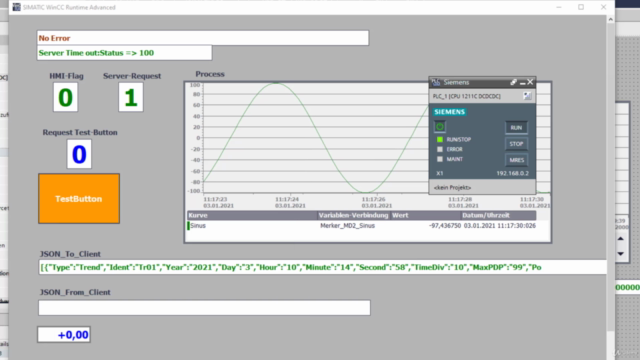Click the Server-Request value field
The width and height of the screenshot is (640, 360).
pos(131,97)
